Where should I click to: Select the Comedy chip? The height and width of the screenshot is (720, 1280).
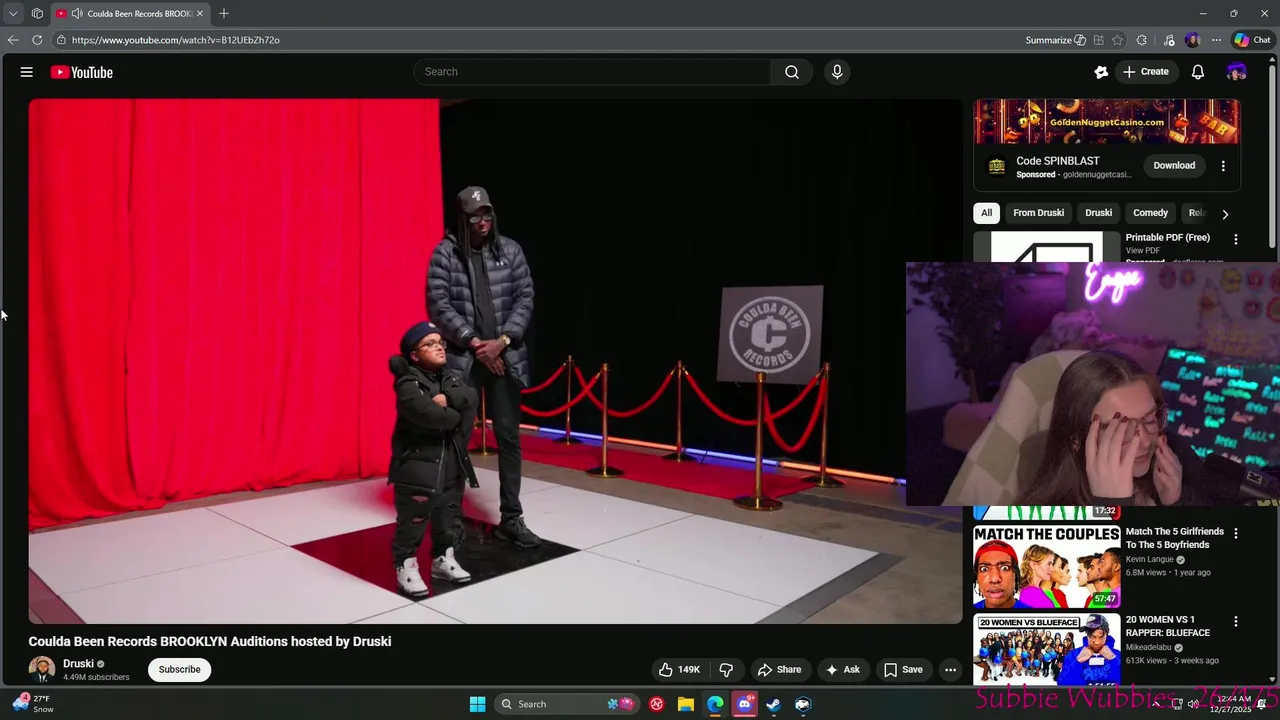click(x=1150, y=213)
